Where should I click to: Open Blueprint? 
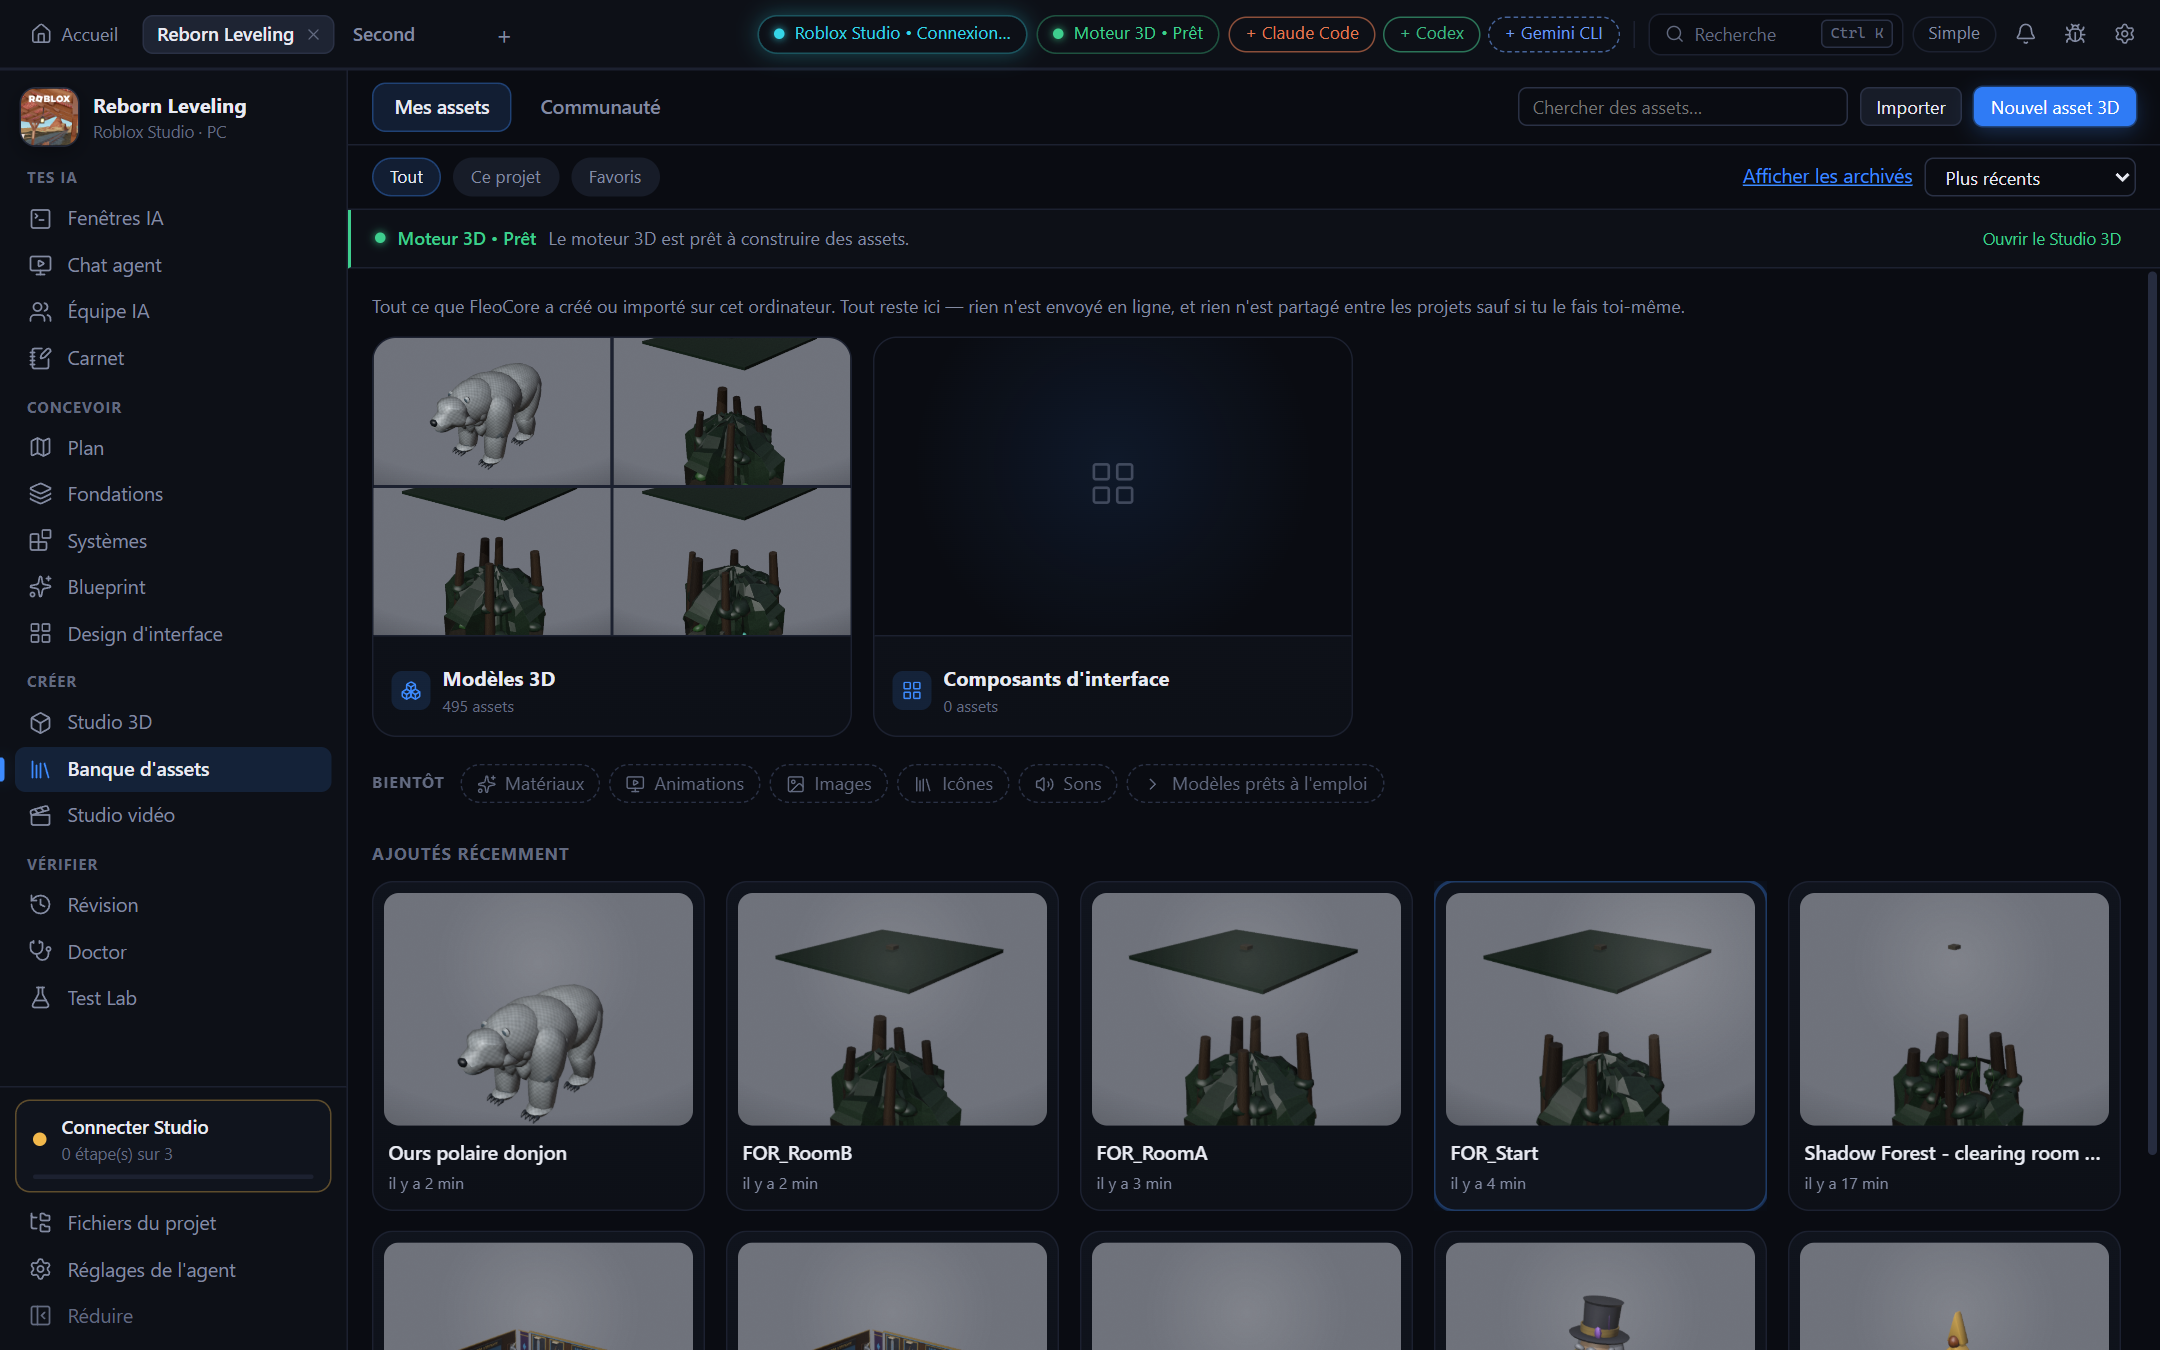pyautogui.click(x=173, y=587)
